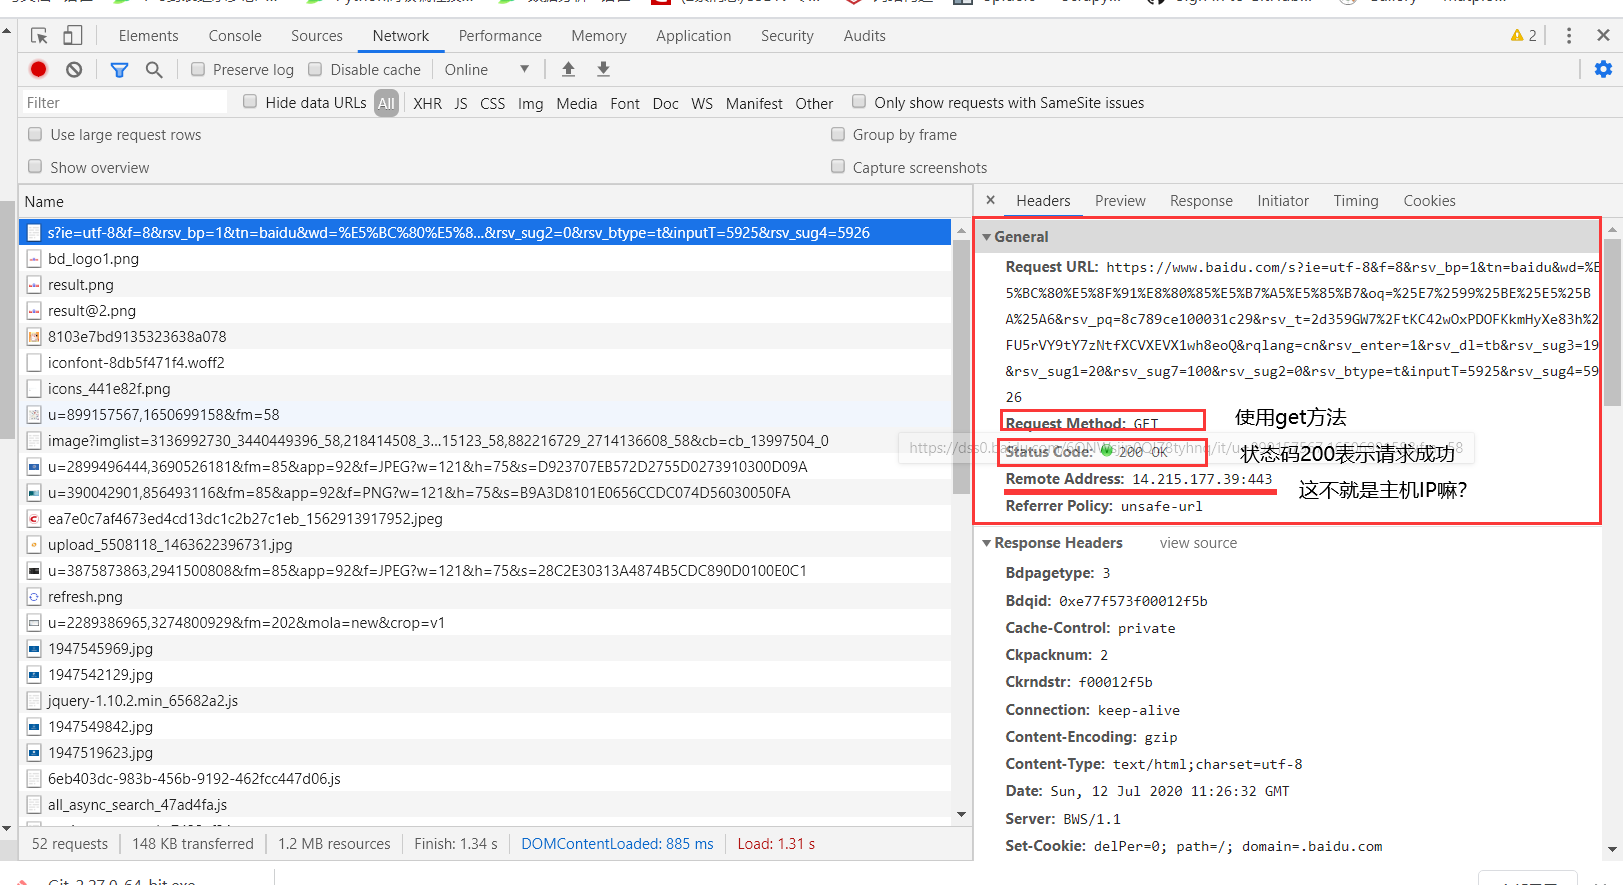Open DevTools more options kebab menu

click(1568, 36)
